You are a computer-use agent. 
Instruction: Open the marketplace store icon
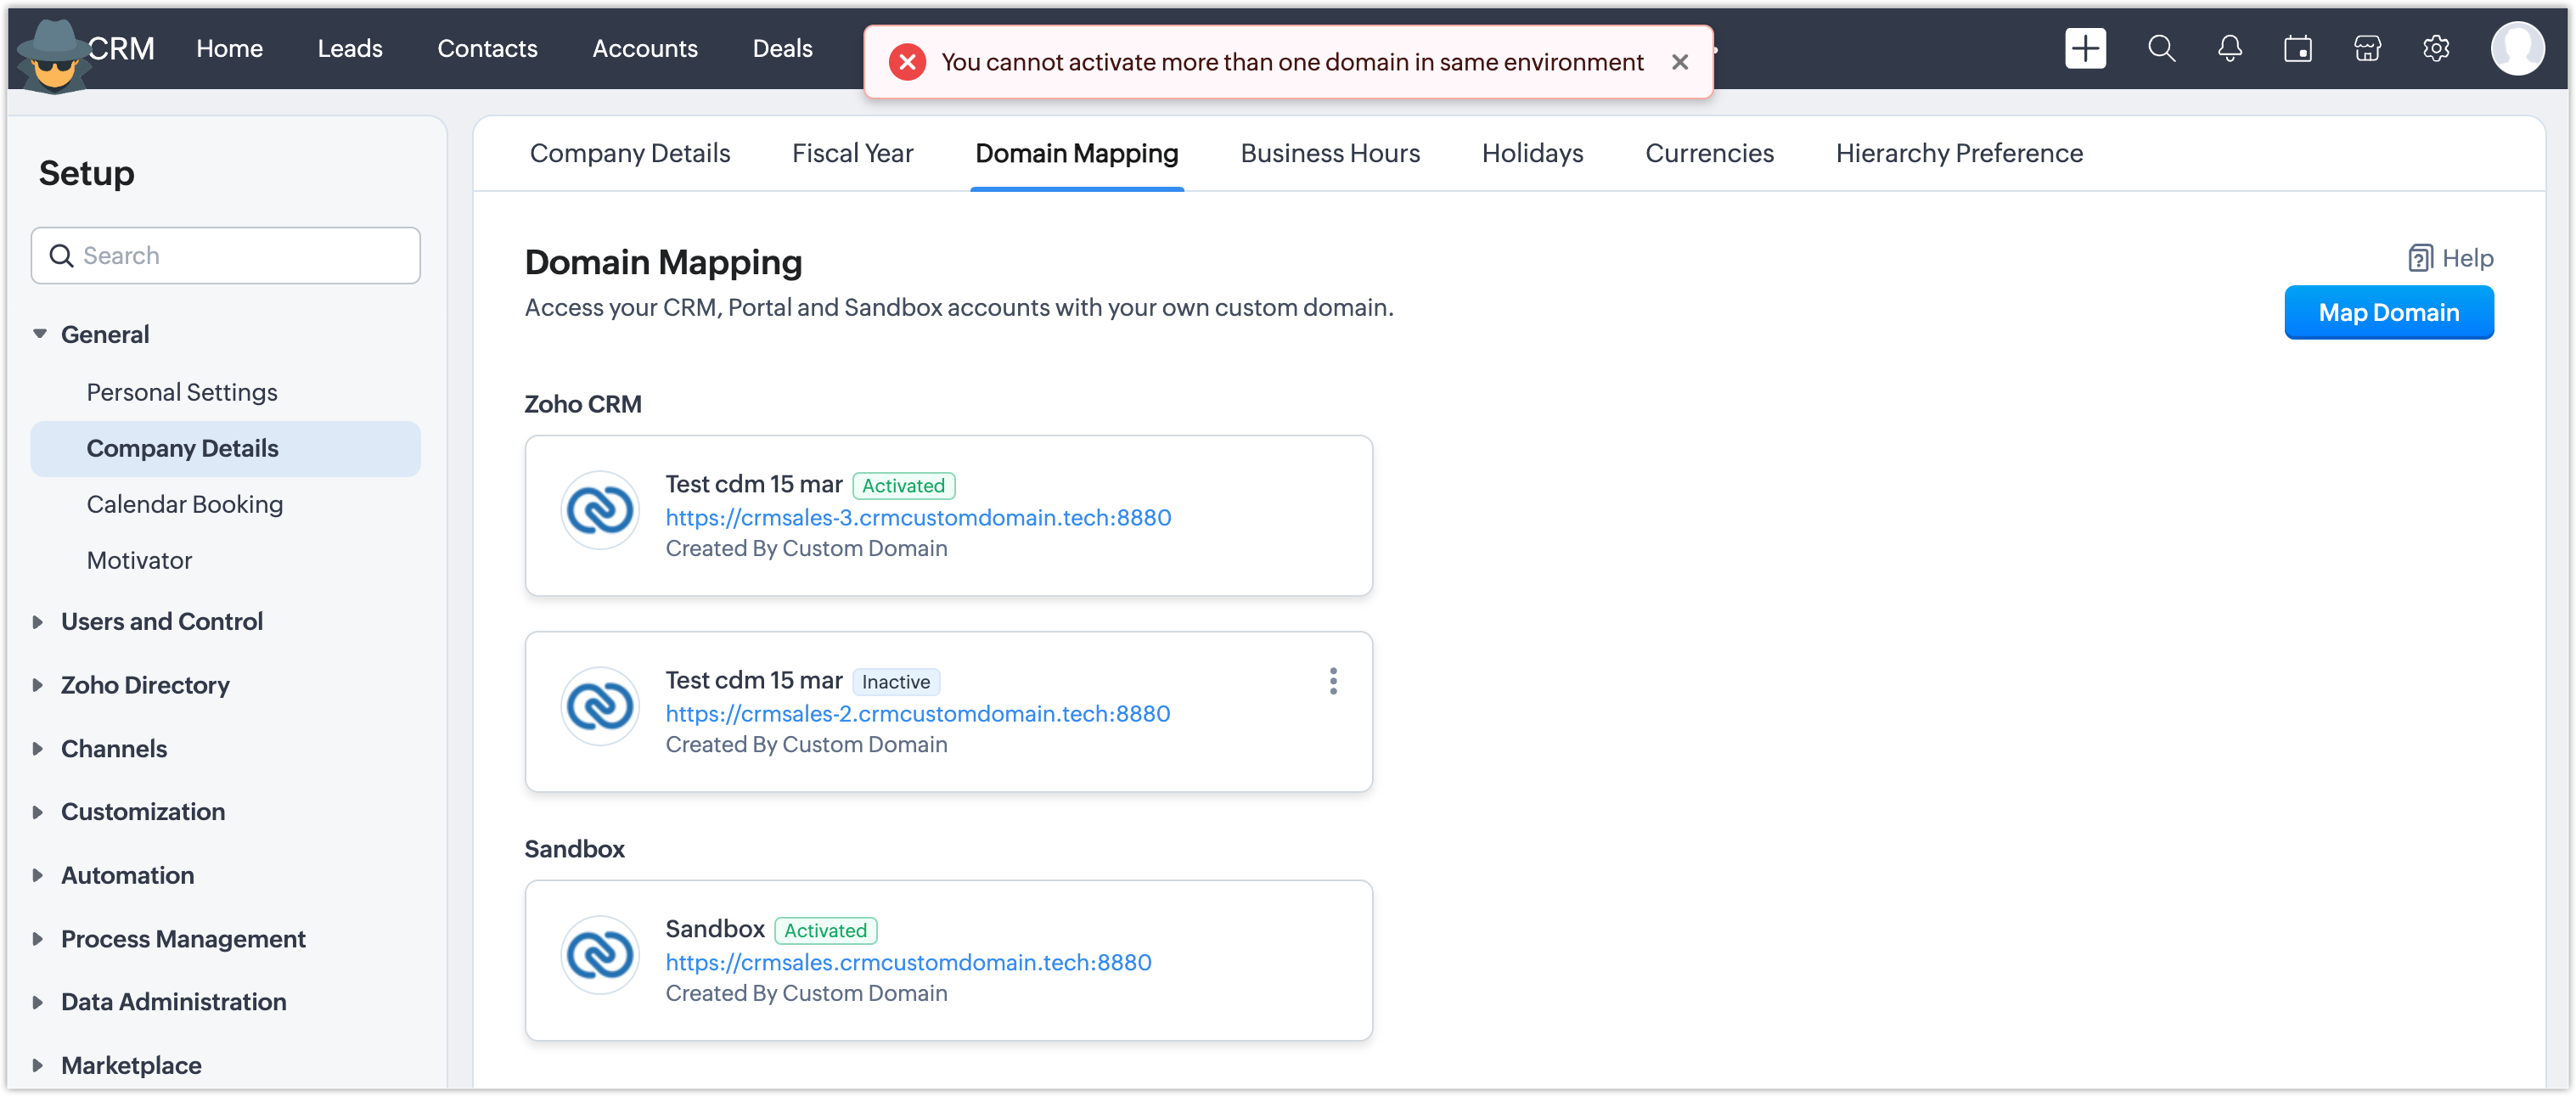[2367, 48]
